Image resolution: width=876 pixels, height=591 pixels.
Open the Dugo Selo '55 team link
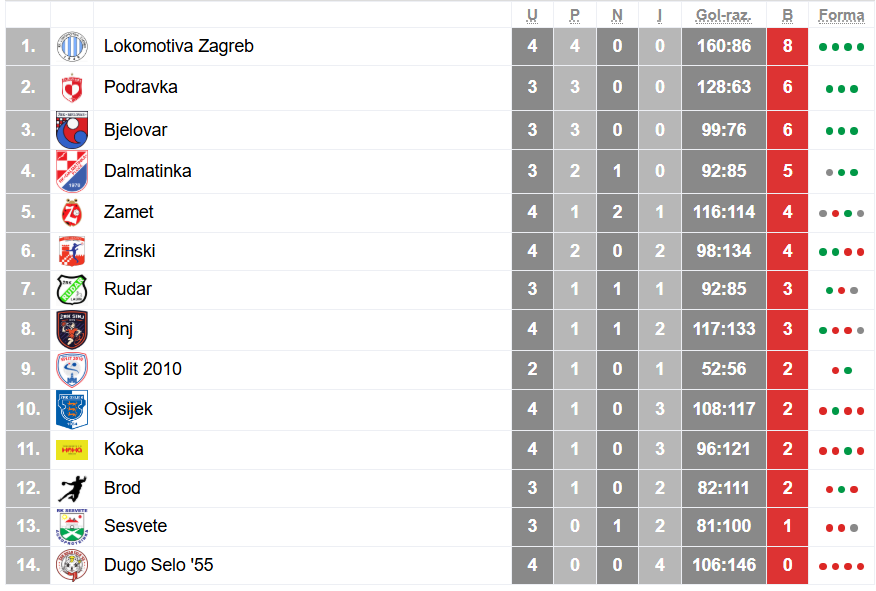(159, 565)
